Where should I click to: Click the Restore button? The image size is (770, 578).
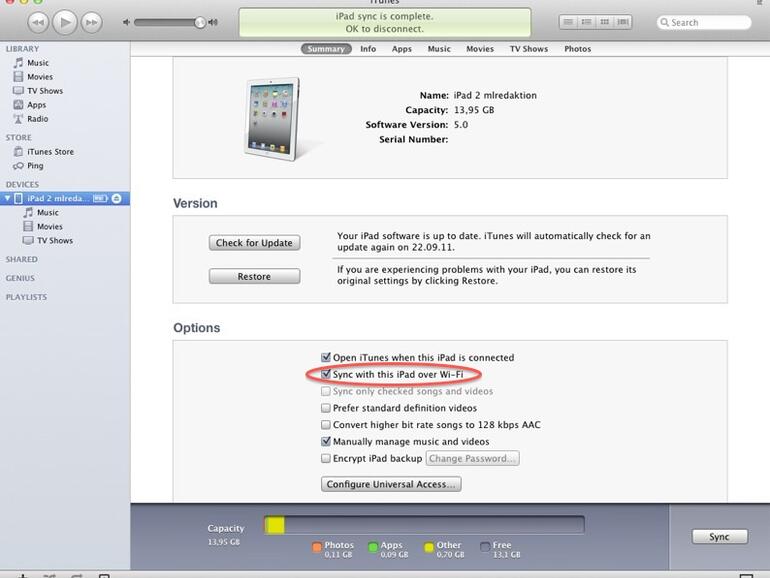pos(254,276)
